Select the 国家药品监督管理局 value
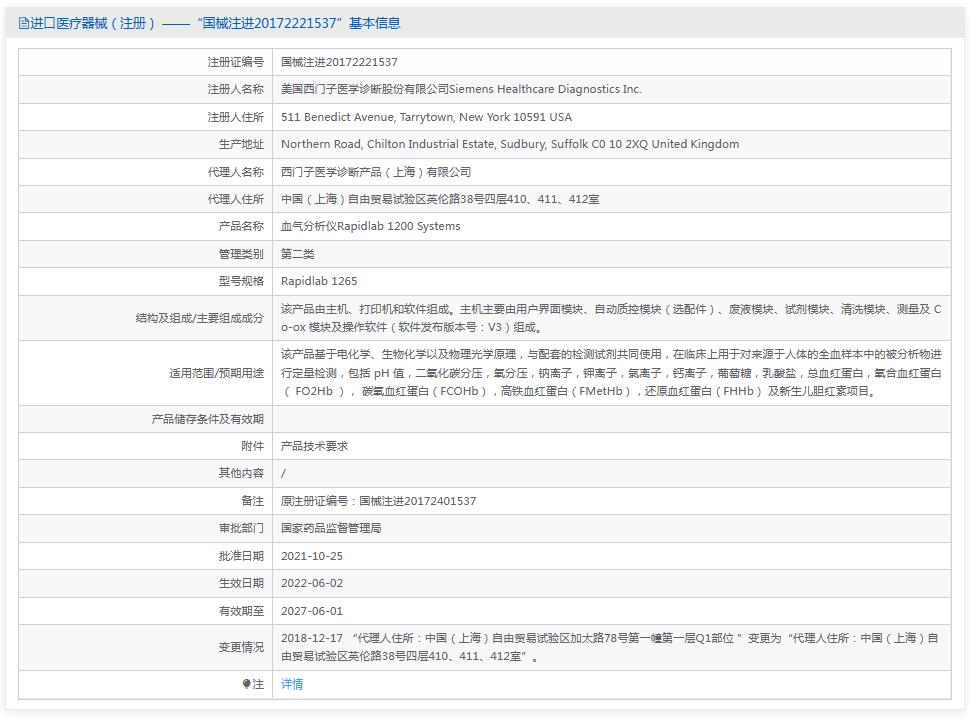 click(331, 528)
